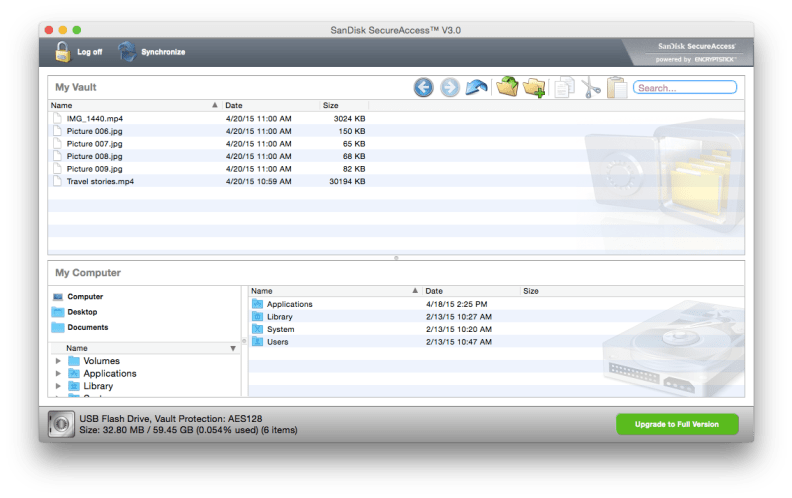
Task: Click Applications folder icon in file list
Action: (258, 304)
